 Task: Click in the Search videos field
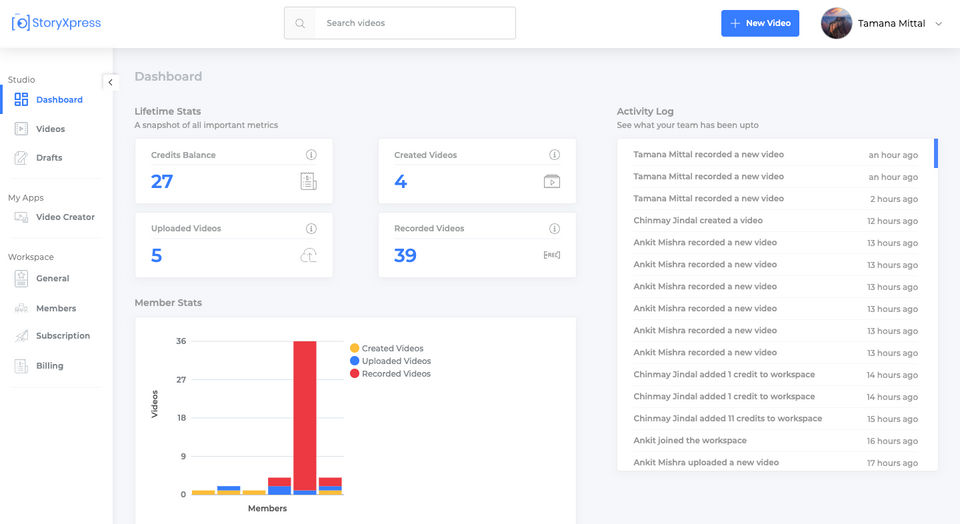point(414,23)
